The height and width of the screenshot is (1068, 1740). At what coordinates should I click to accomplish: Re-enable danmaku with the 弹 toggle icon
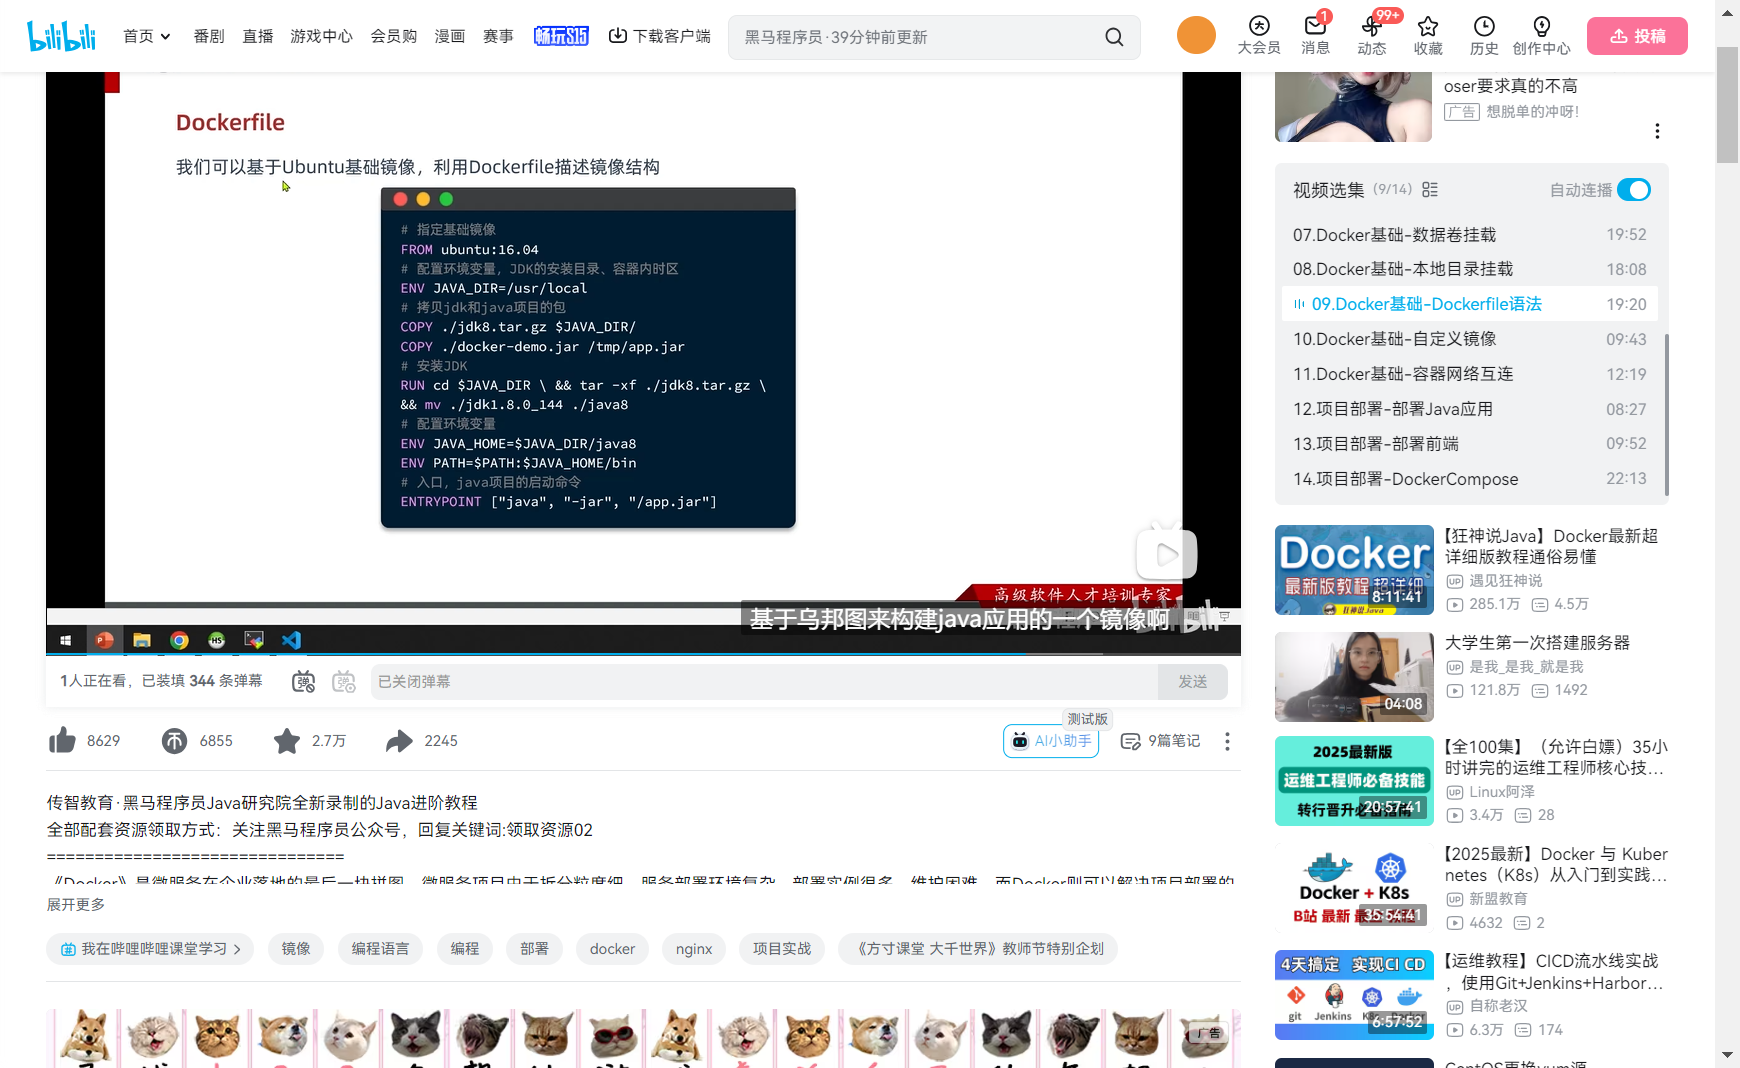pos(303,681)
